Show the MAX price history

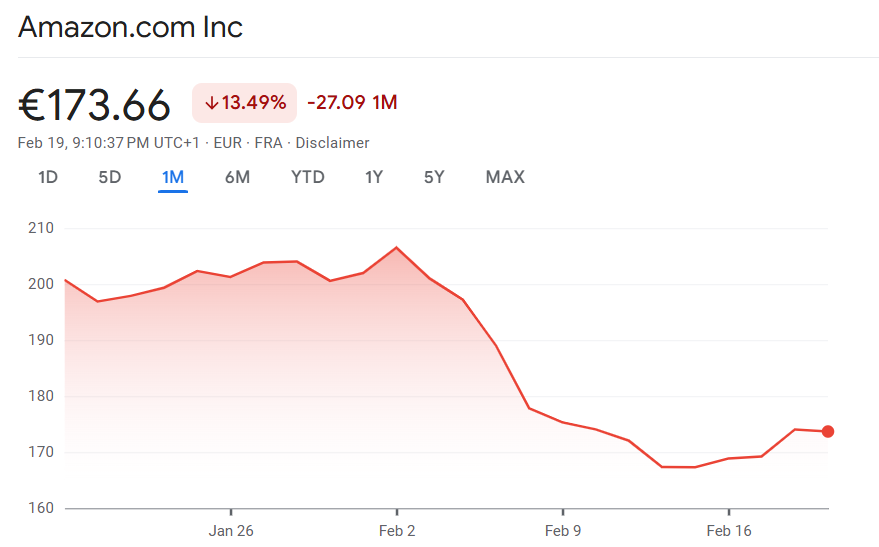[505, 177]
